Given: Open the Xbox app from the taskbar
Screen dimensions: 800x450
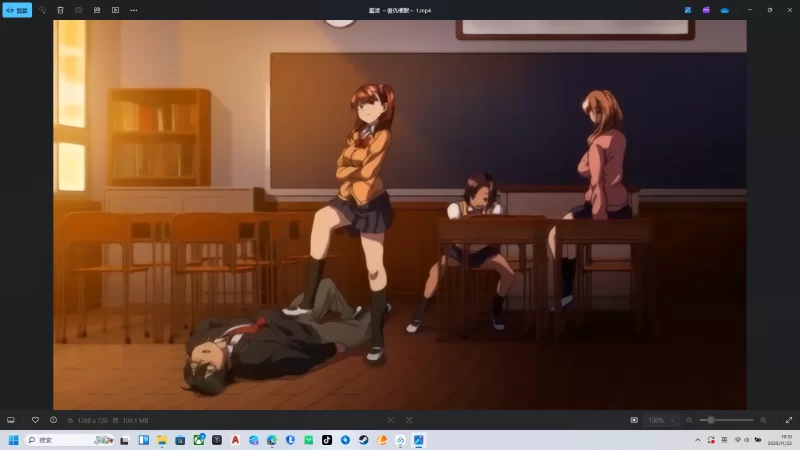Looking at the screenshot, I should pyautogui.click(x=198, y=440).
